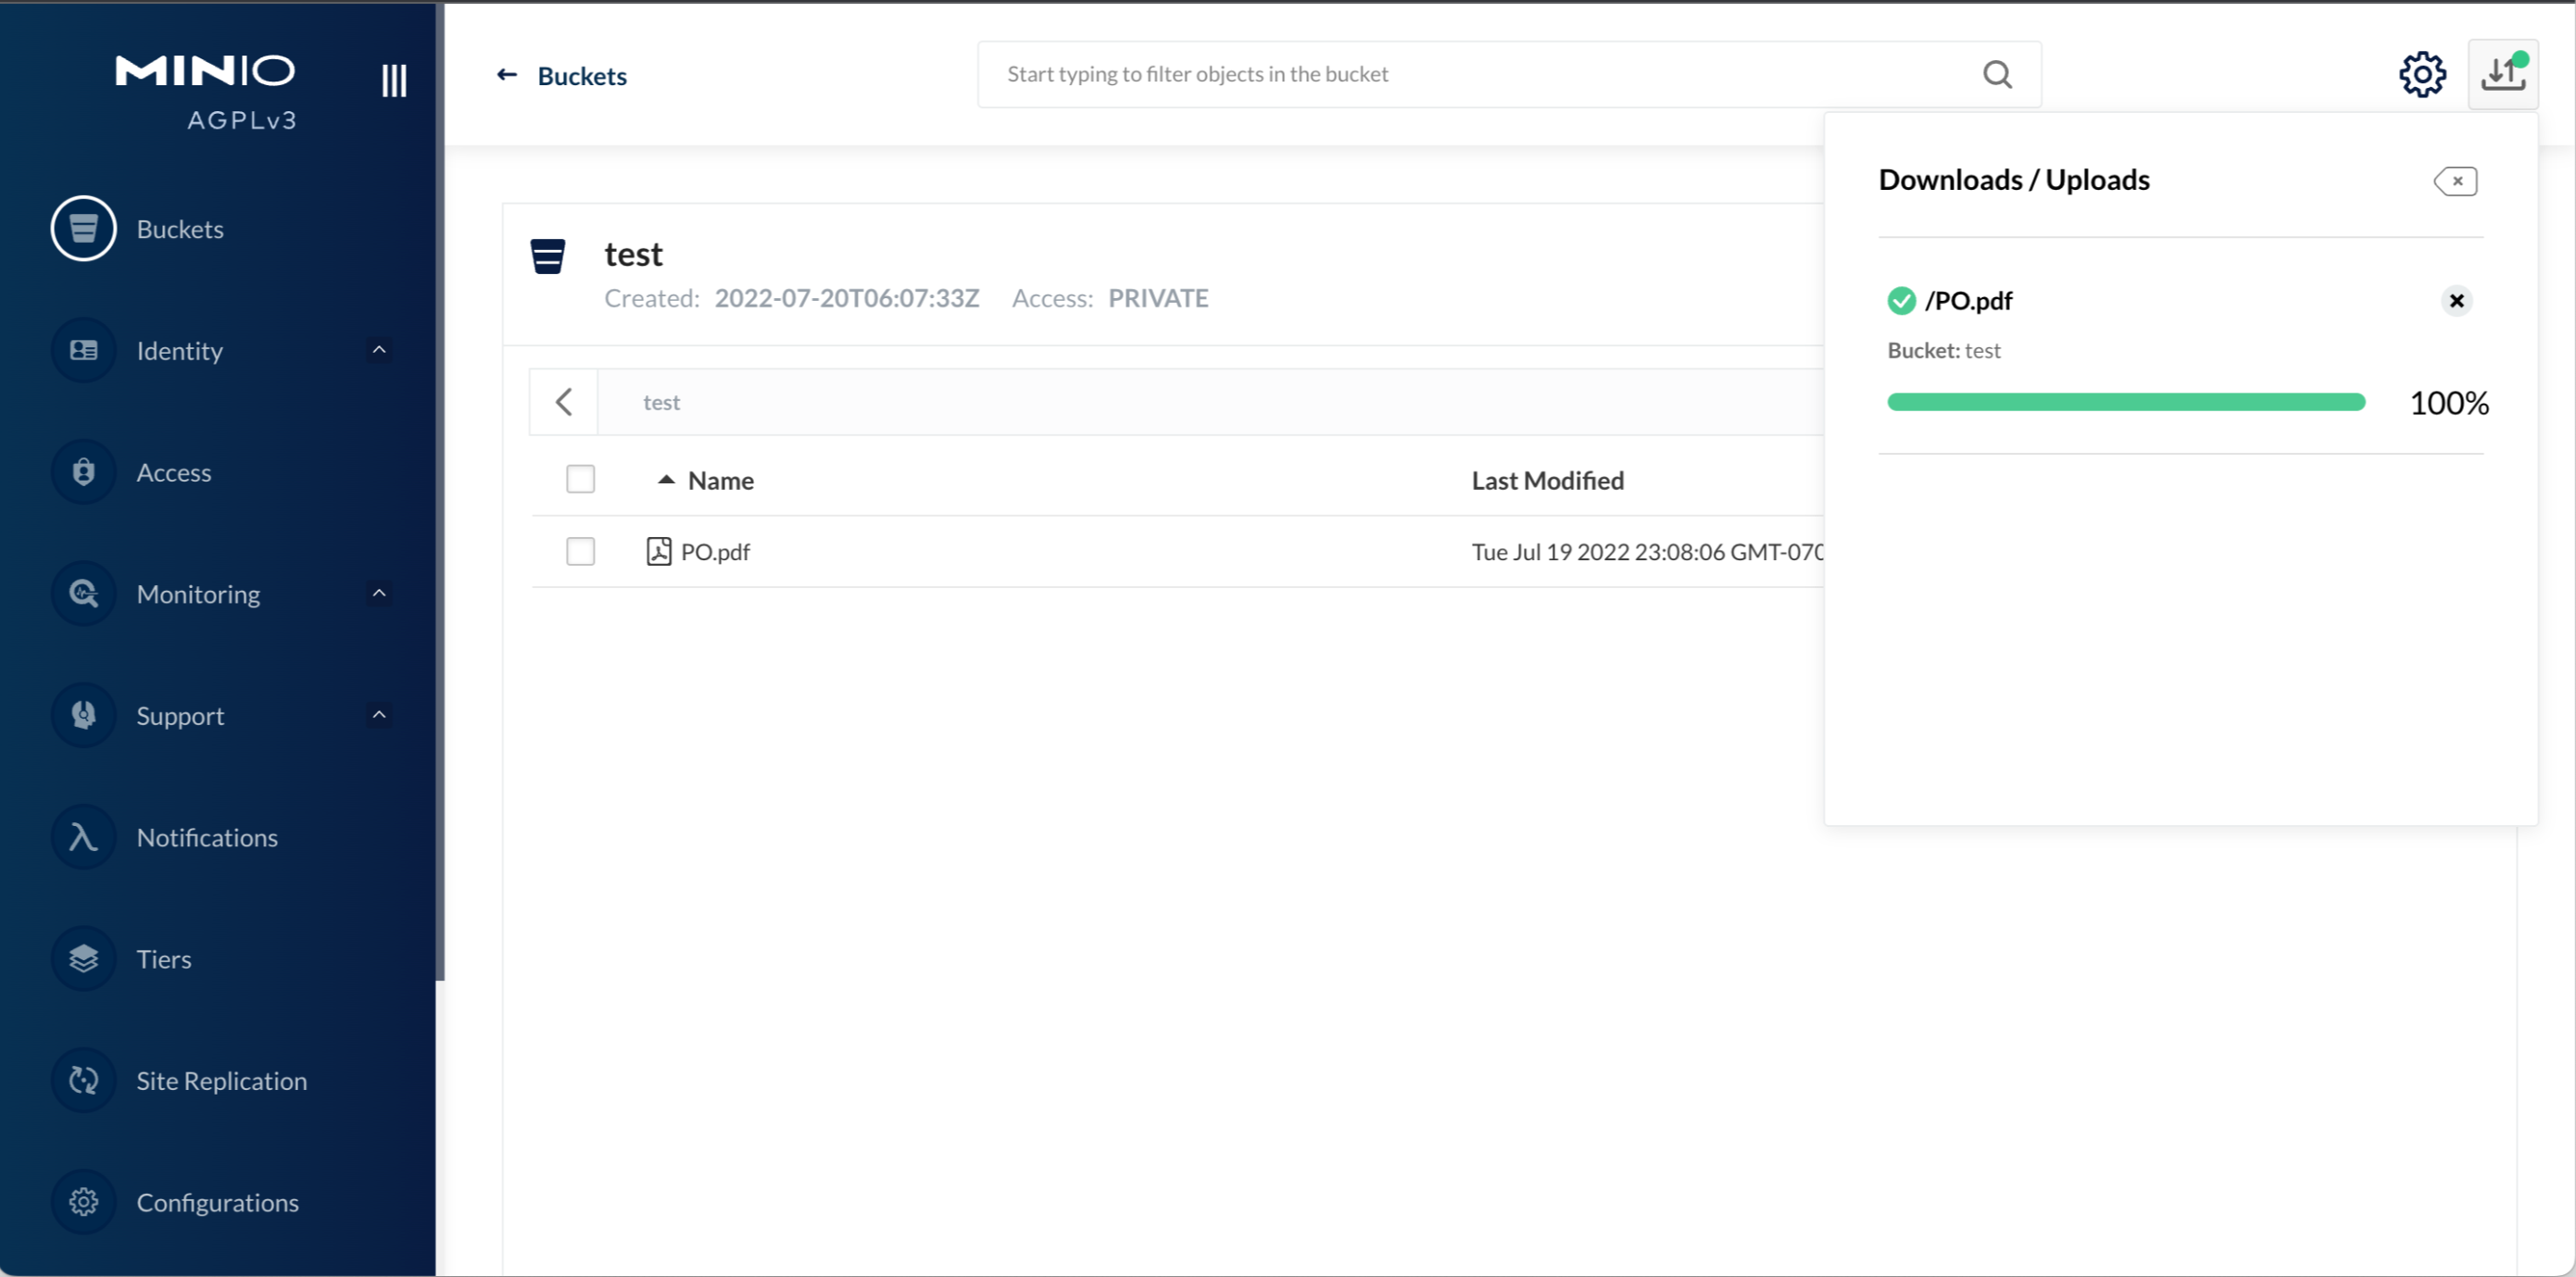Focus the filter objects search field
Screen dimensions: 2576x1277
[x=1480, y=74]
